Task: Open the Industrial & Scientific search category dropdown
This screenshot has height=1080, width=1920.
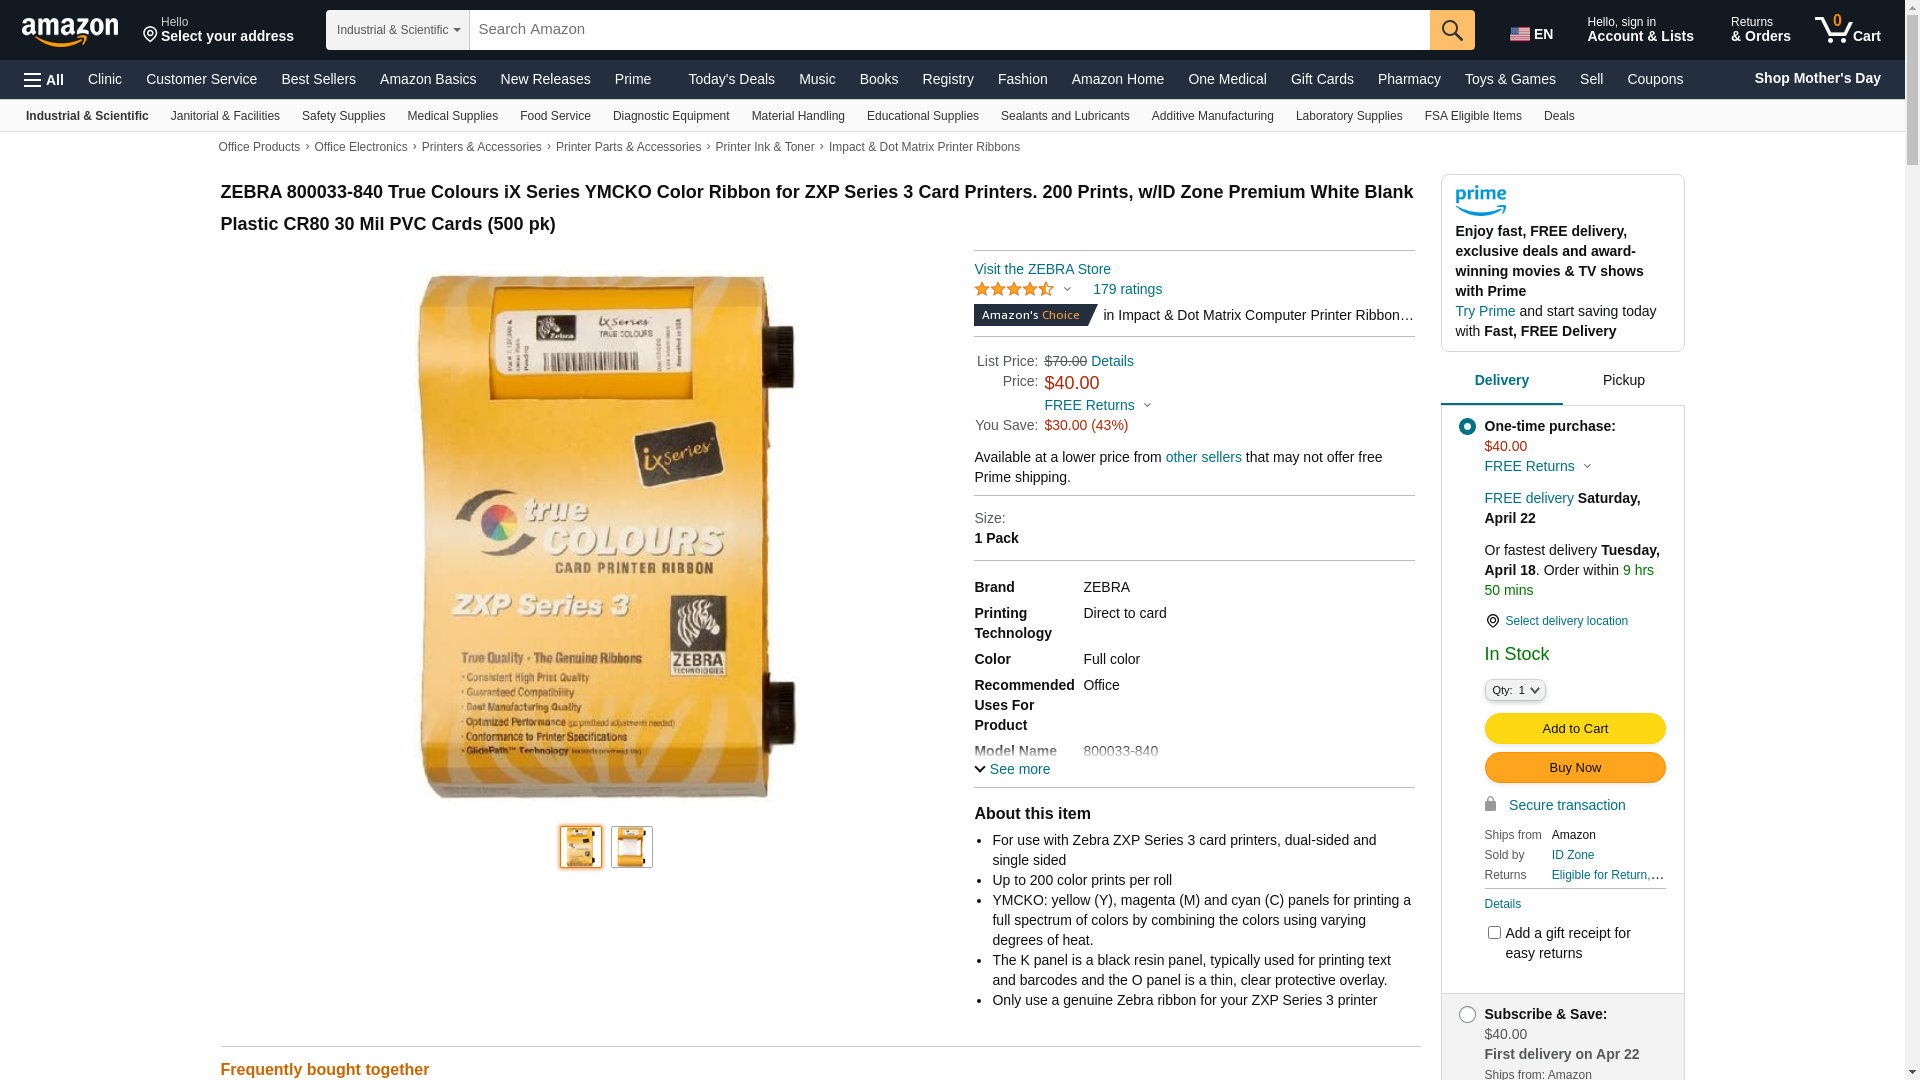Action: click(398, 30)
